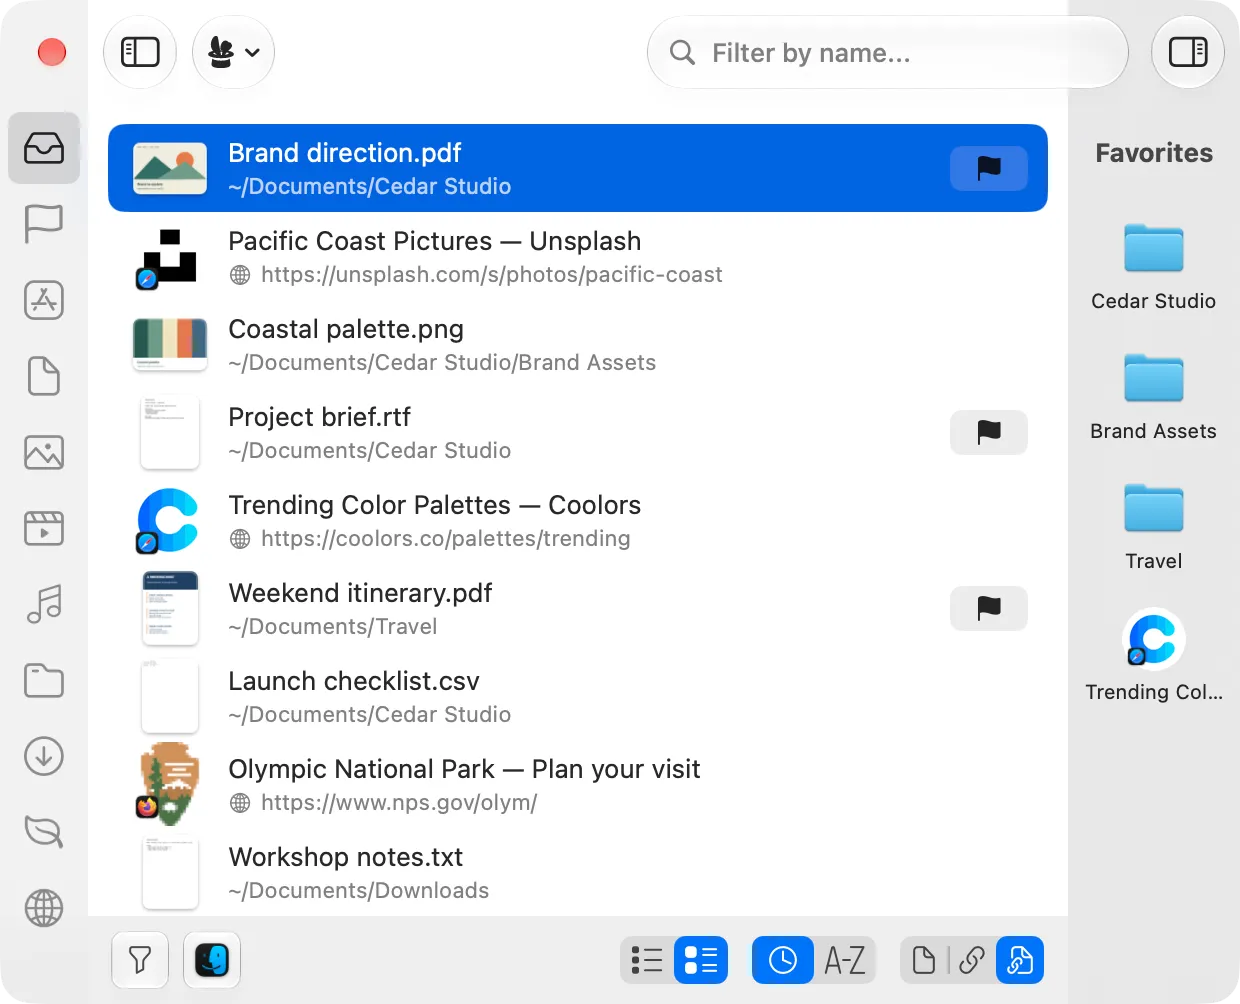Open Travel favorite folder
The height and width of the screenshot is (1004, 1240).
[1154, 528]
